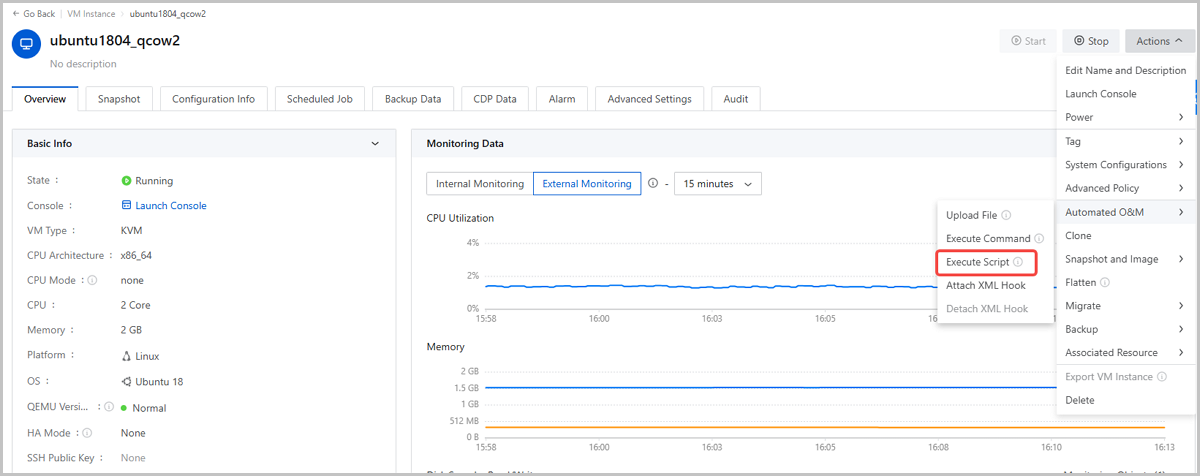The height and width of the screenshot is (476, 1200).
Task: Open the 15 minutes time range dropdown
Action: point(718,184)
